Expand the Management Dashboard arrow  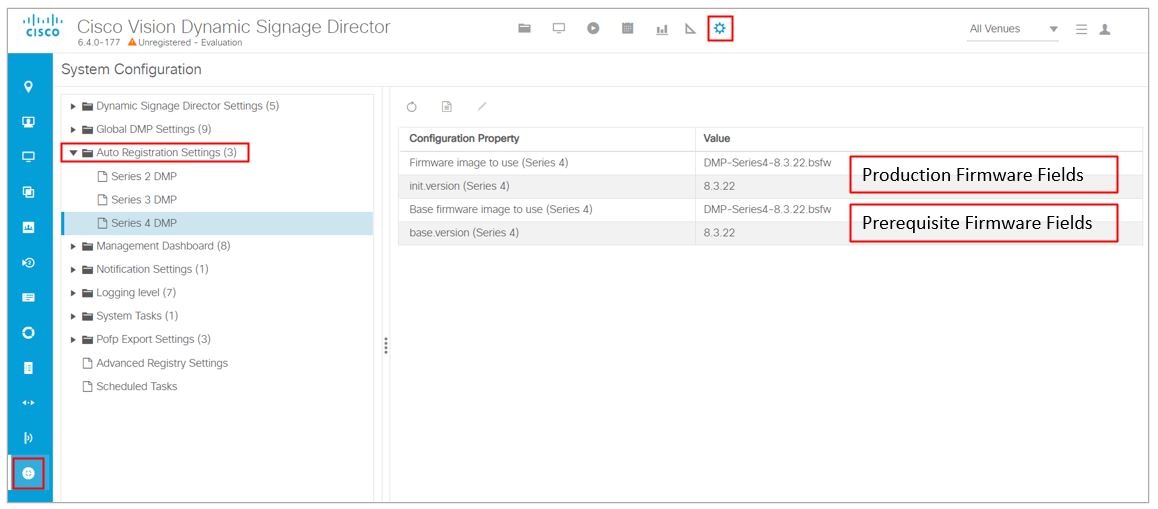[x=73, y=246]
